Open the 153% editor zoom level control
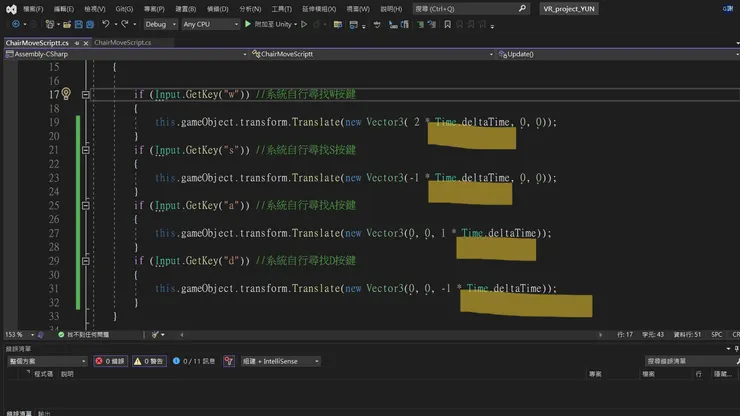 [19, 334]
